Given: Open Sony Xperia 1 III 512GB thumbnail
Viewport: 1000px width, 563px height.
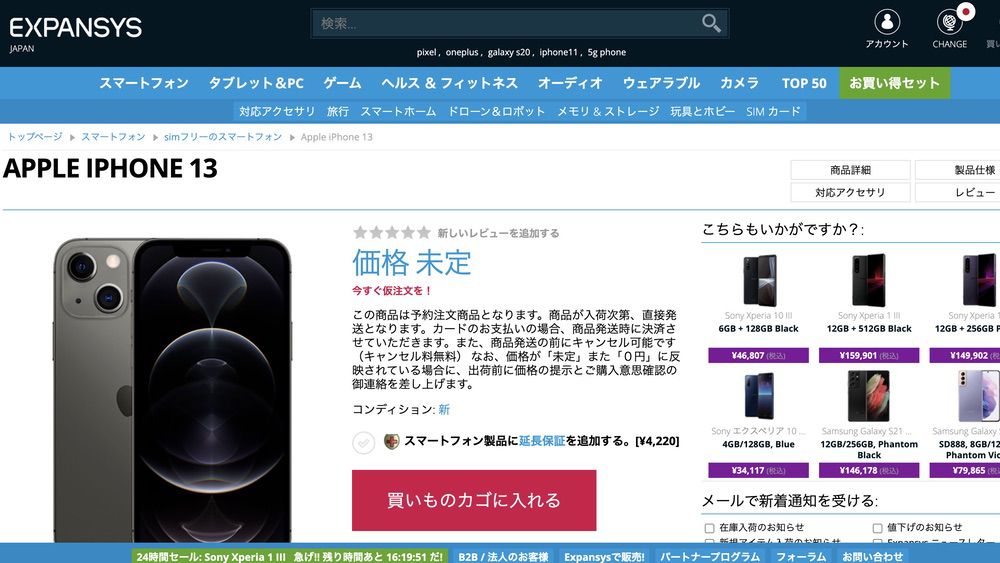Looking at the screenshot, I should pyautogui.click(x=869, y=281).
